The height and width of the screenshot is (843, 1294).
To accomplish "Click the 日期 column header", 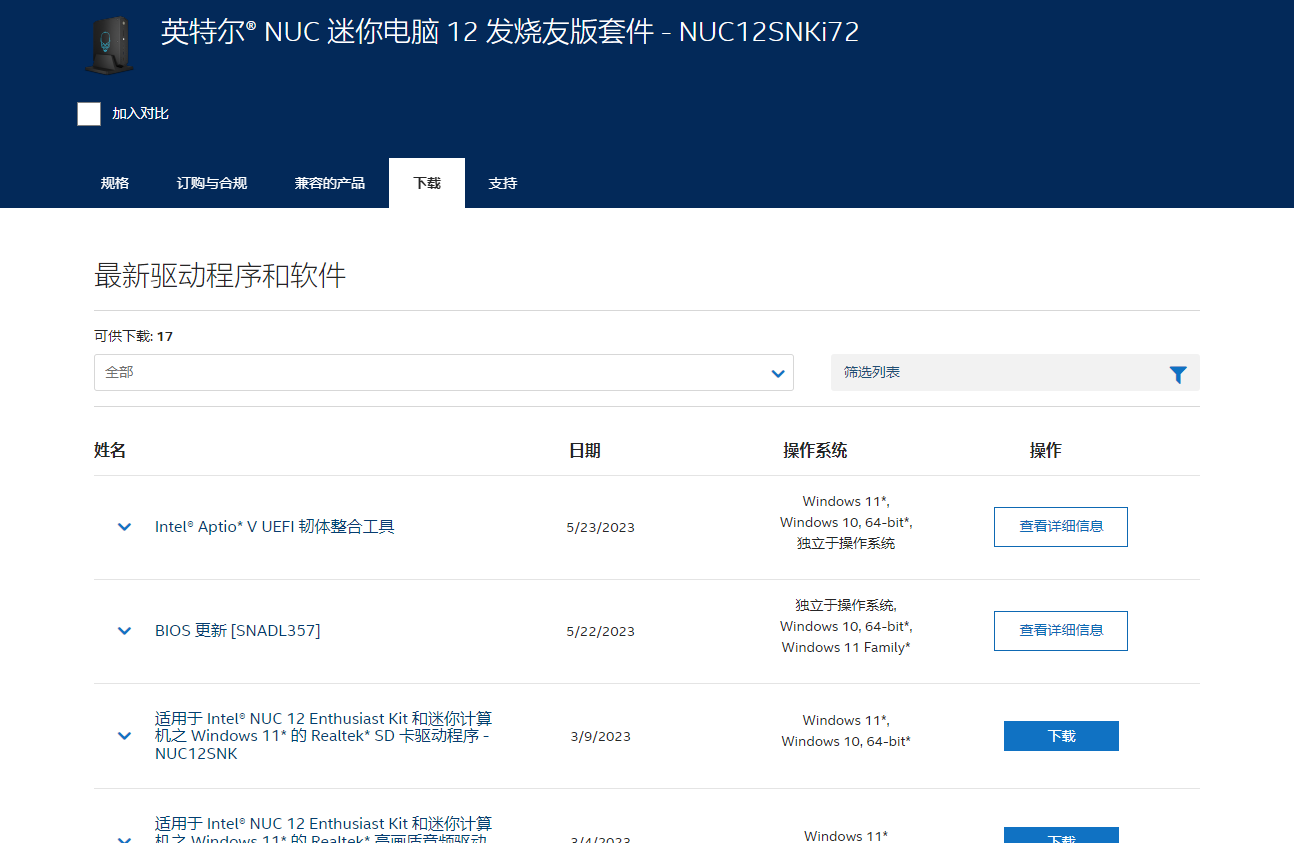I will 585,451.
